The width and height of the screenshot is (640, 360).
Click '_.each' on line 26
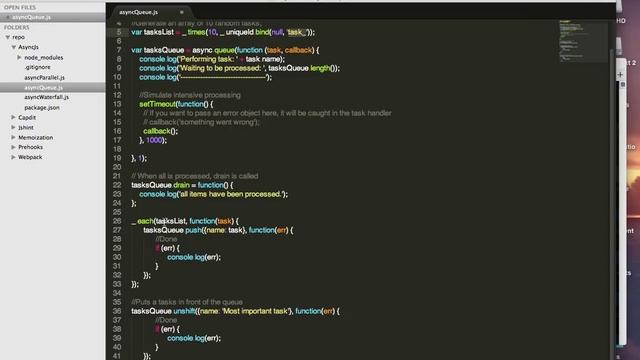point(142,221)
